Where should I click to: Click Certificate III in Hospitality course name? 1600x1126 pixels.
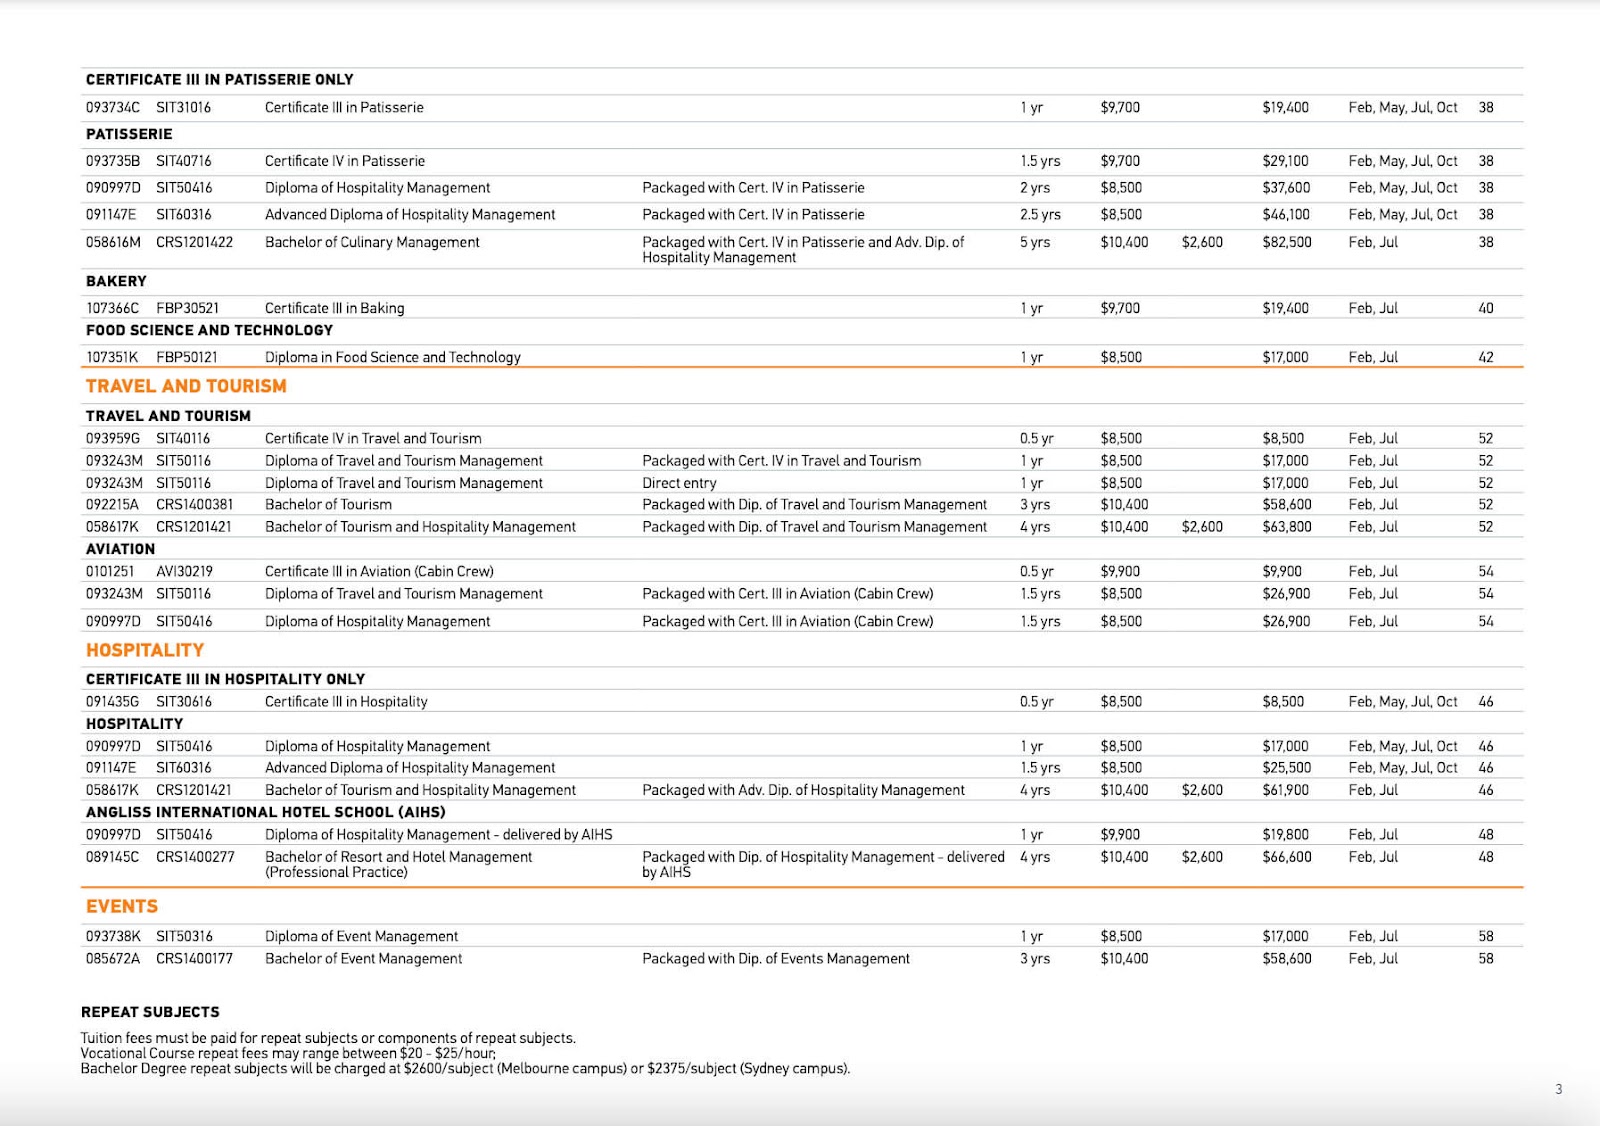(x=346, y=701)
